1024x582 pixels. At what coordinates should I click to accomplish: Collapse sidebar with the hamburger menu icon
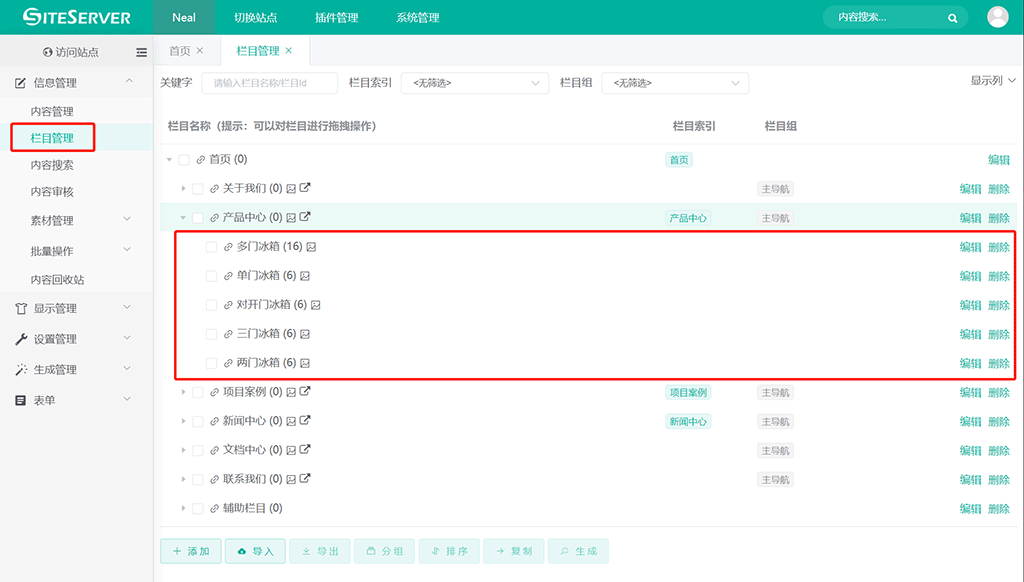tap(141, 52)
